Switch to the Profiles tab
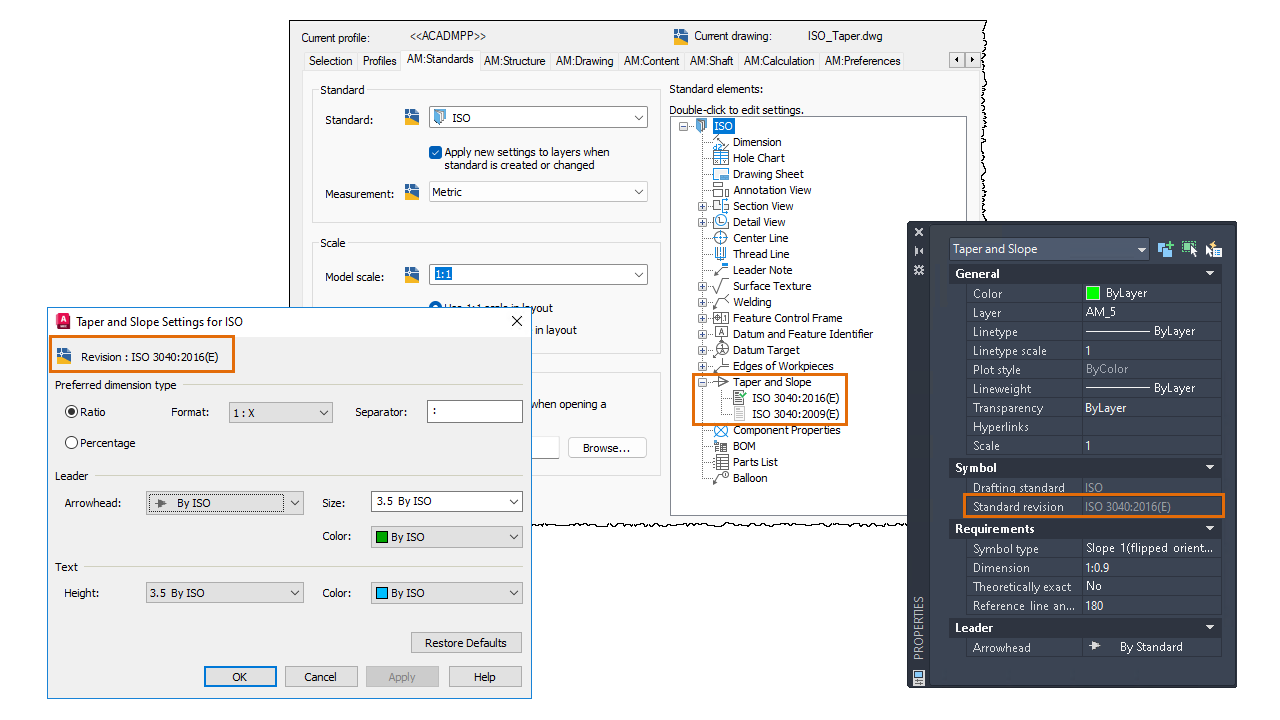The image size is (1280, 720). click(379, 61)
